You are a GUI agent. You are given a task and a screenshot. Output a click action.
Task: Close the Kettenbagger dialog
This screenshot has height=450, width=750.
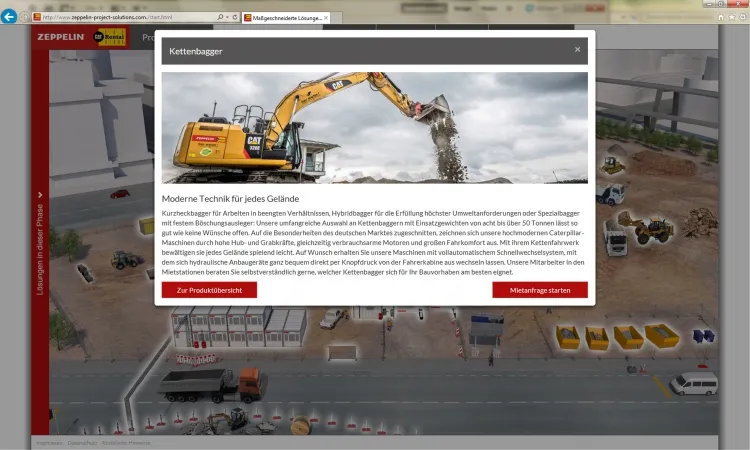point(577,49)
